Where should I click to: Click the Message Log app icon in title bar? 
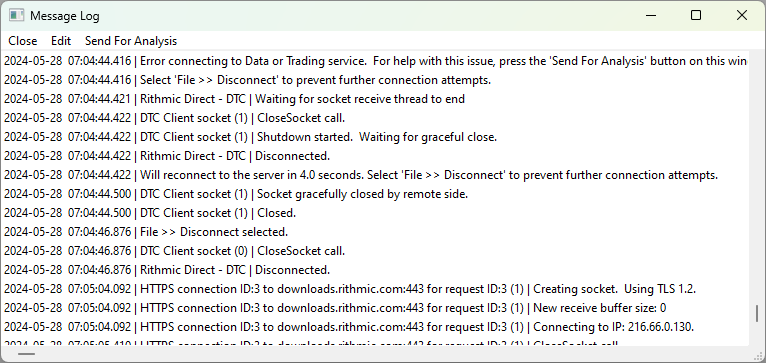(17, 16)
